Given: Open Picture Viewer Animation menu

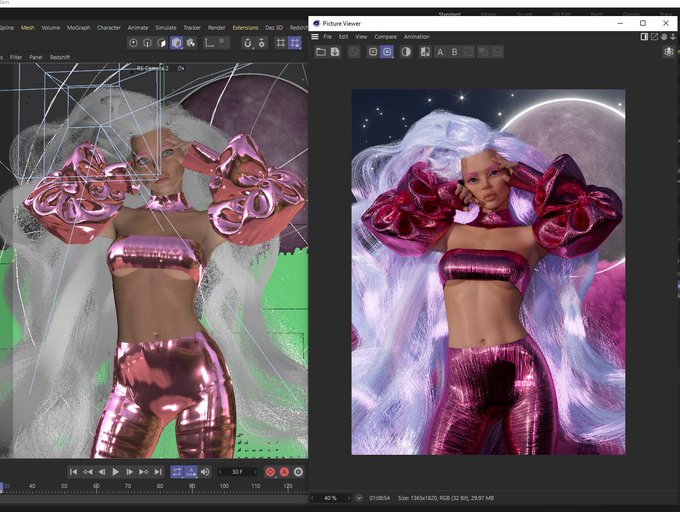Looking at the screenshot, I should [416, 37].
